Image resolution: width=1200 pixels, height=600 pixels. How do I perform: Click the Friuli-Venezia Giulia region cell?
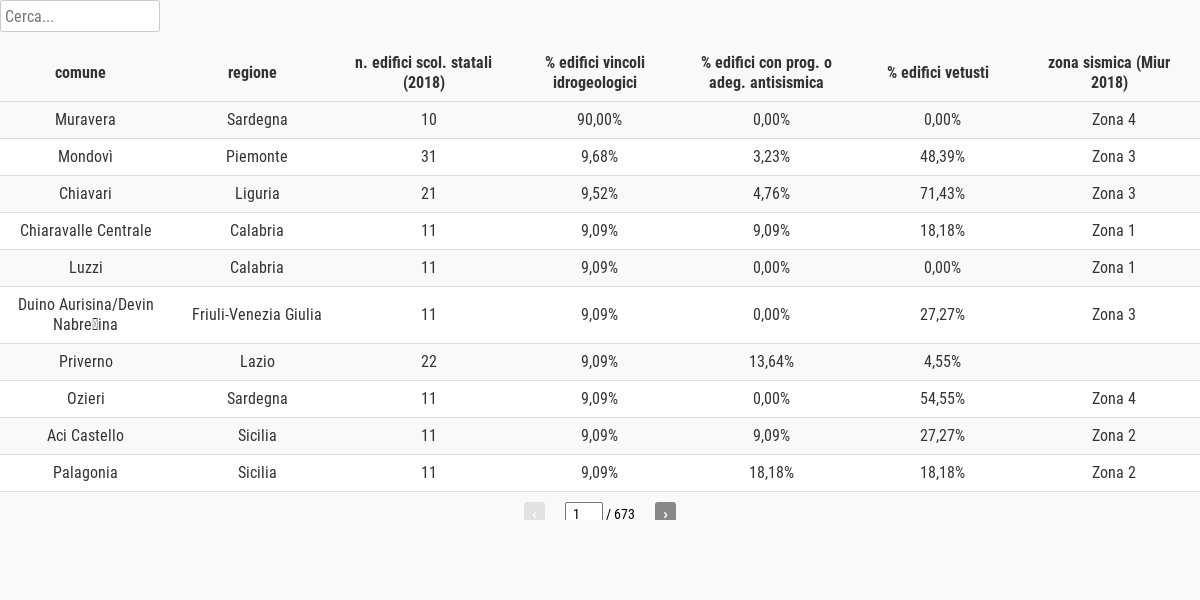257,315
